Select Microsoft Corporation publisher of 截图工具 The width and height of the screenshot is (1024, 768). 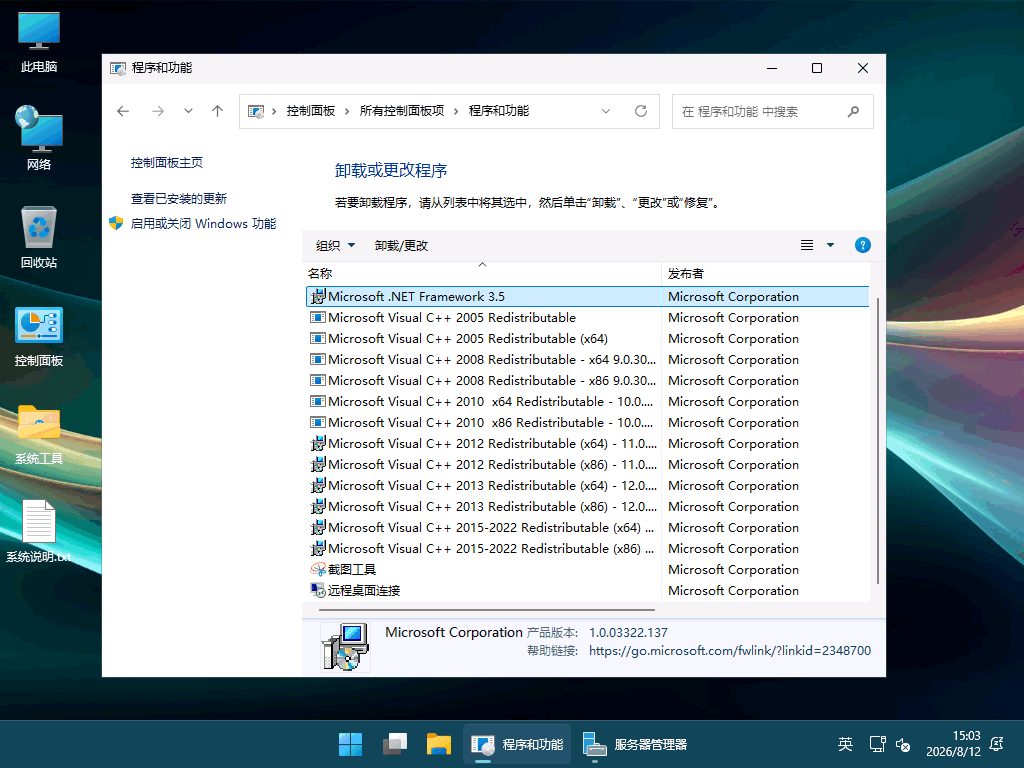[733, 569]
